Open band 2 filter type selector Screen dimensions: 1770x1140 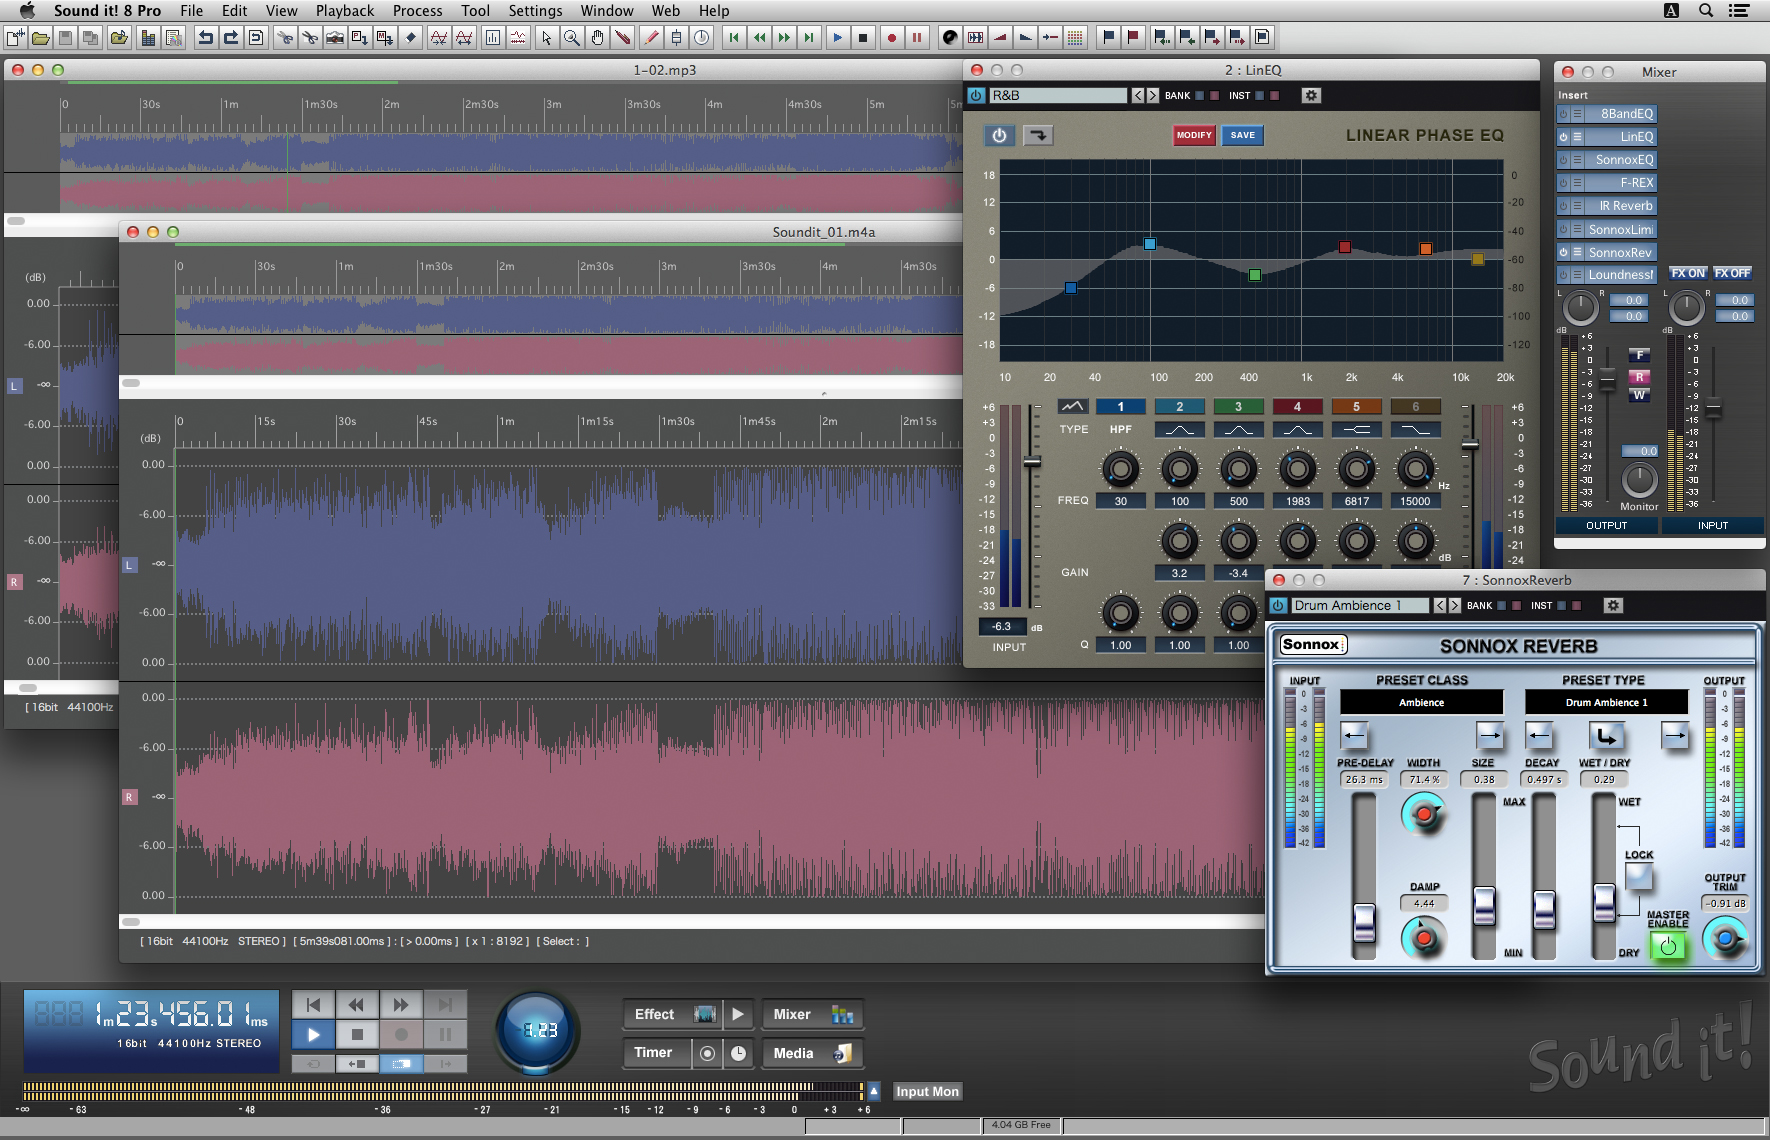(1179, 430)
